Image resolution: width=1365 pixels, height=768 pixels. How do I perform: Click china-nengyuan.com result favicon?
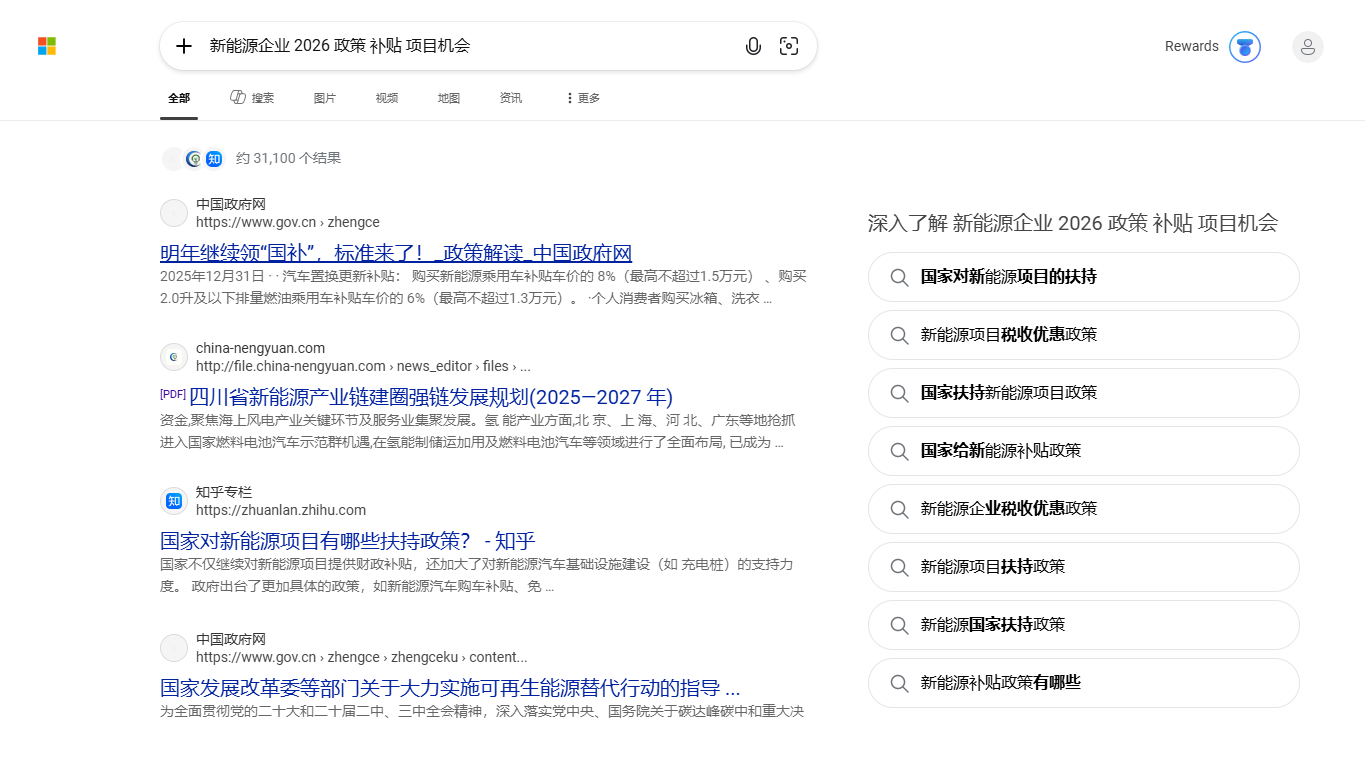174,357
